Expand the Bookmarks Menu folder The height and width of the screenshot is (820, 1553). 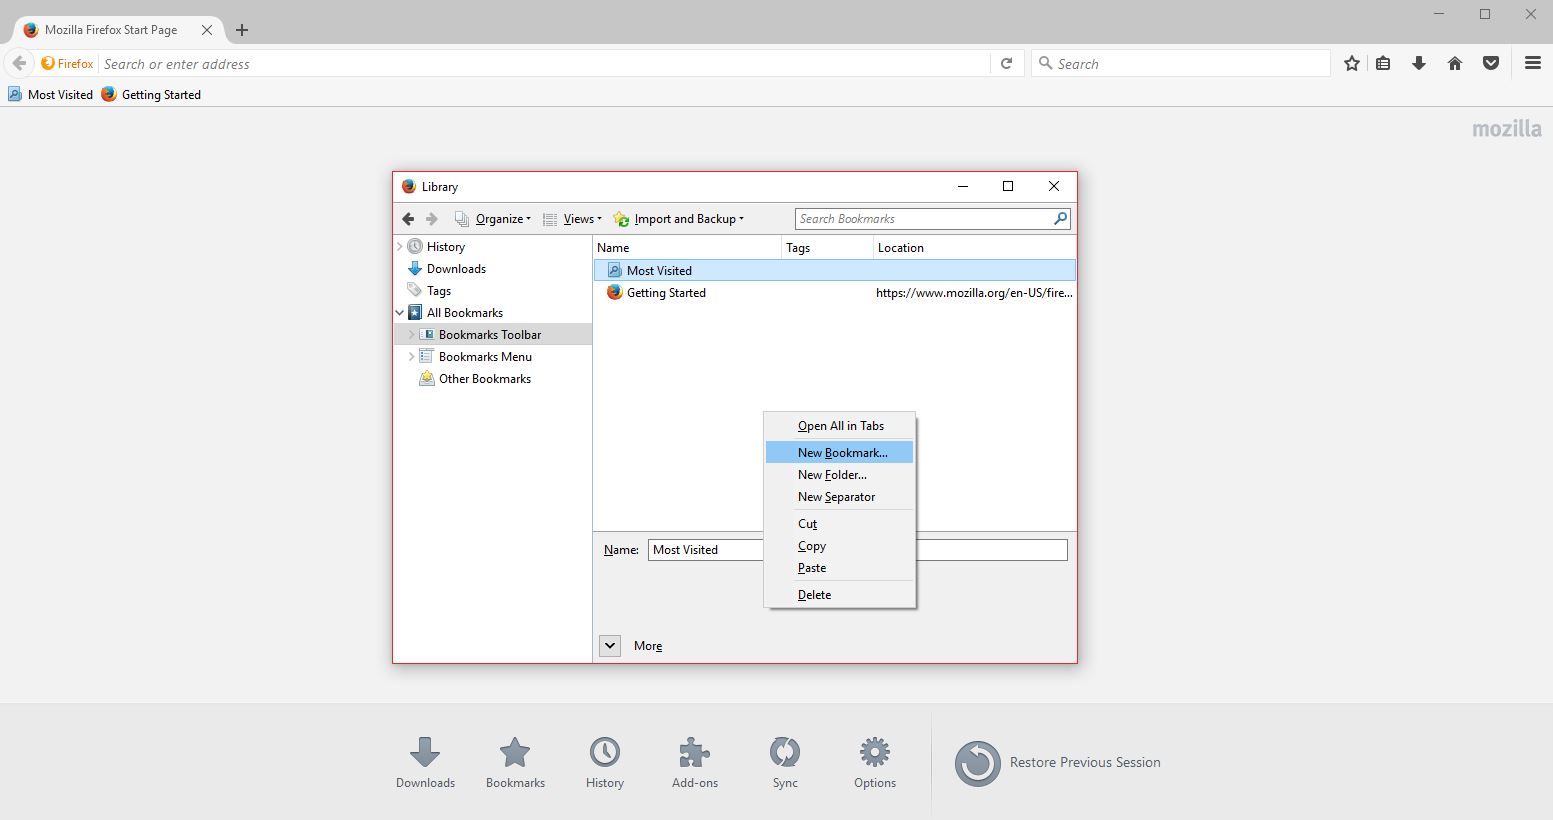coord(411,357)
